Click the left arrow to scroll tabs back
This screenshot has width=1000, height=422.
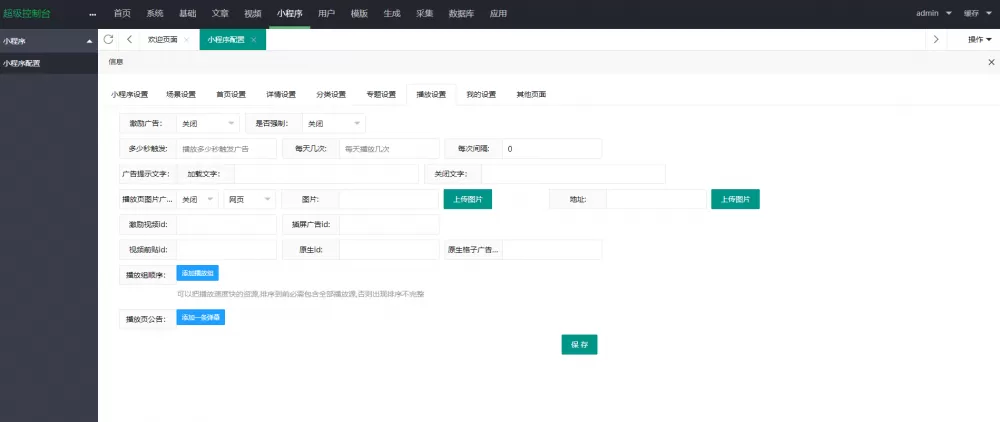click(130, 39)
